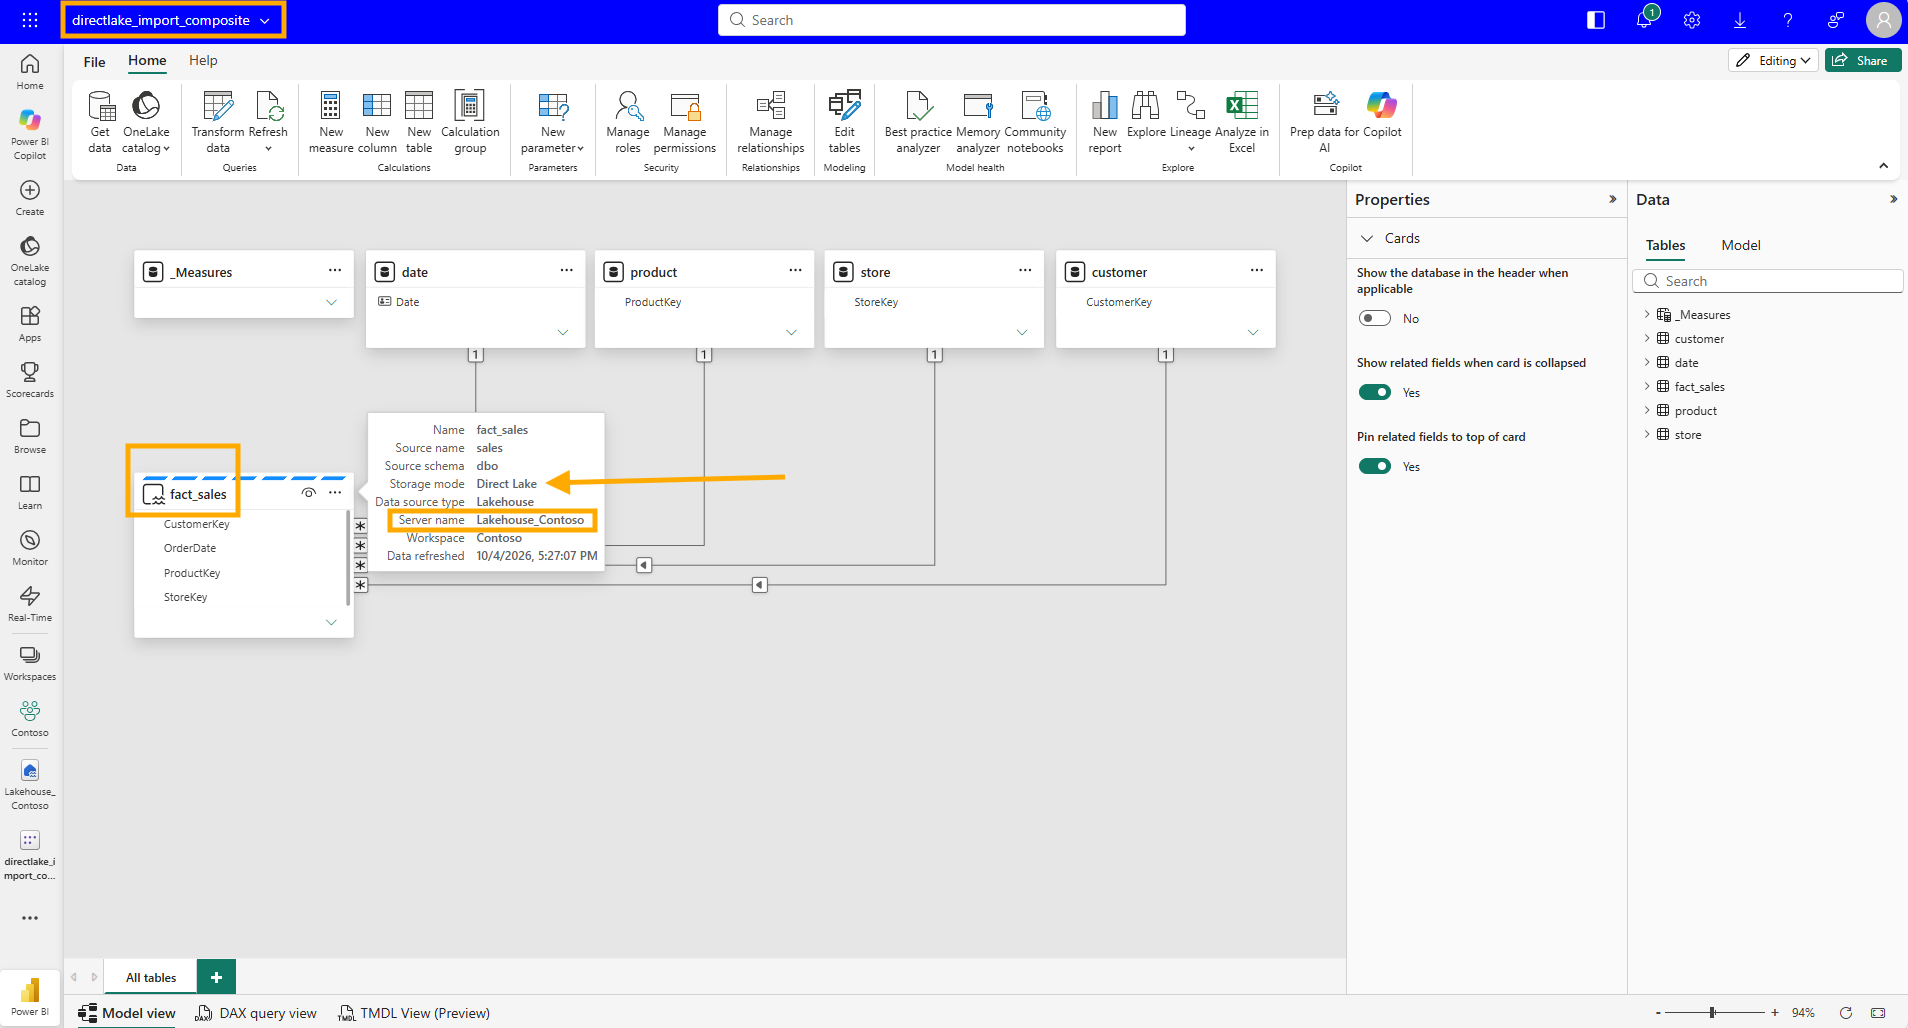Click the top Search box

coord(952,20)
